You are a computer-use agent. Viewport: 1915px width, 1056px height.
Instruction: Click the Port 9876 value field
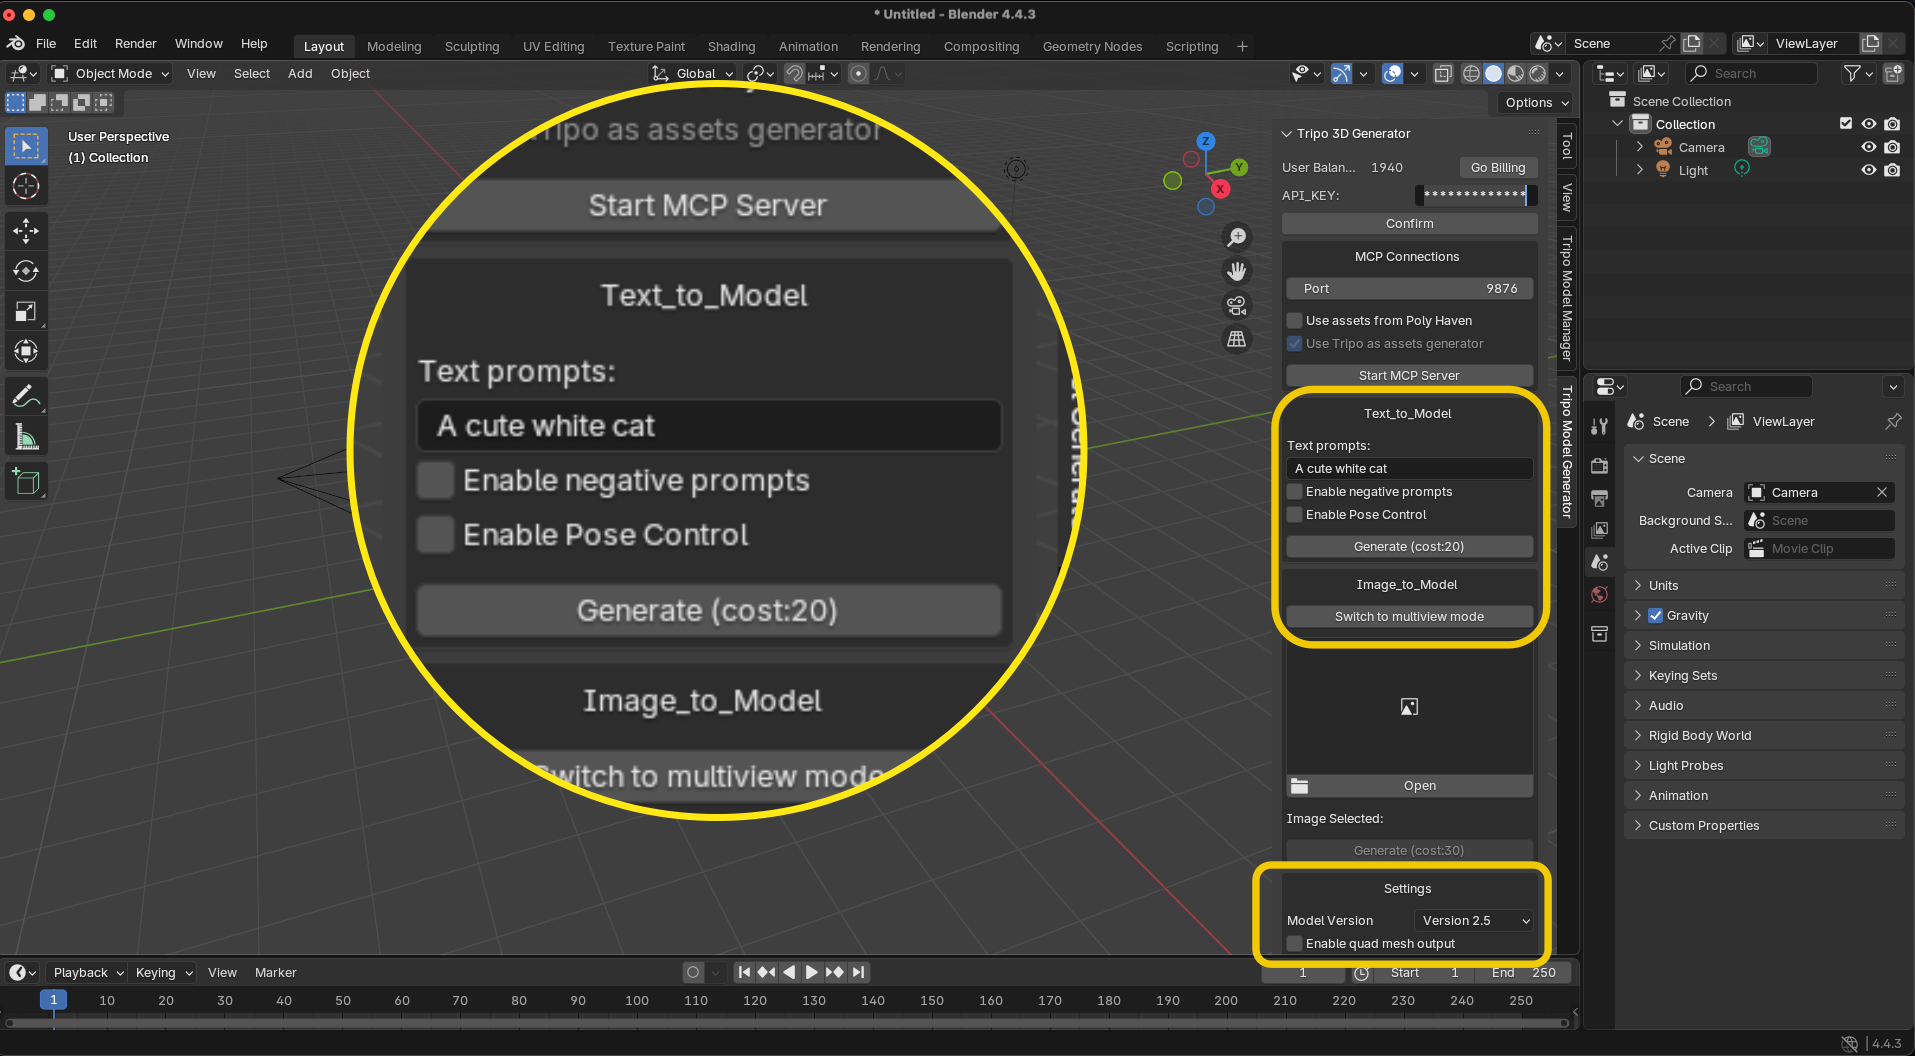(x=1409, y=289)
